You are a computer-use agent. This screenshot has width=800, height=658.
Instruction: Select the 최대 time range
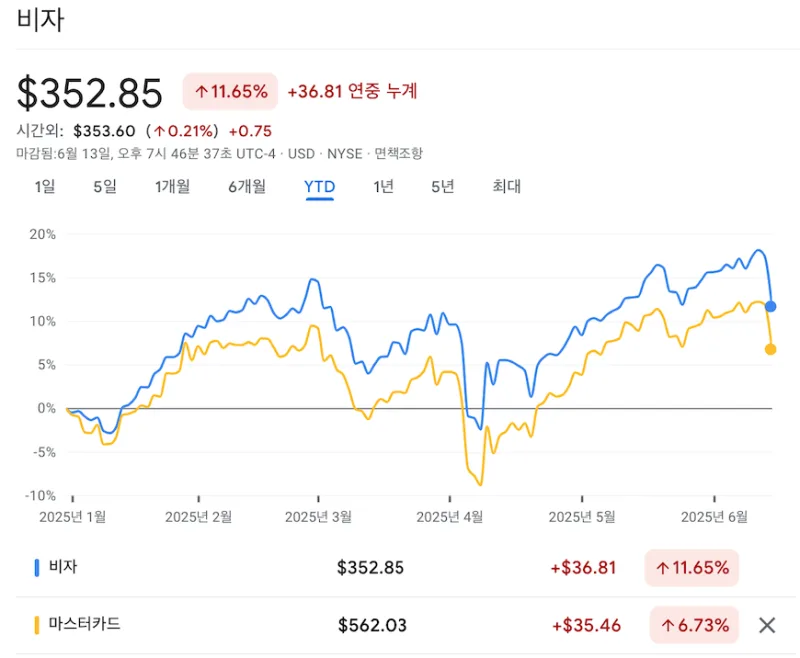(508, 186)
